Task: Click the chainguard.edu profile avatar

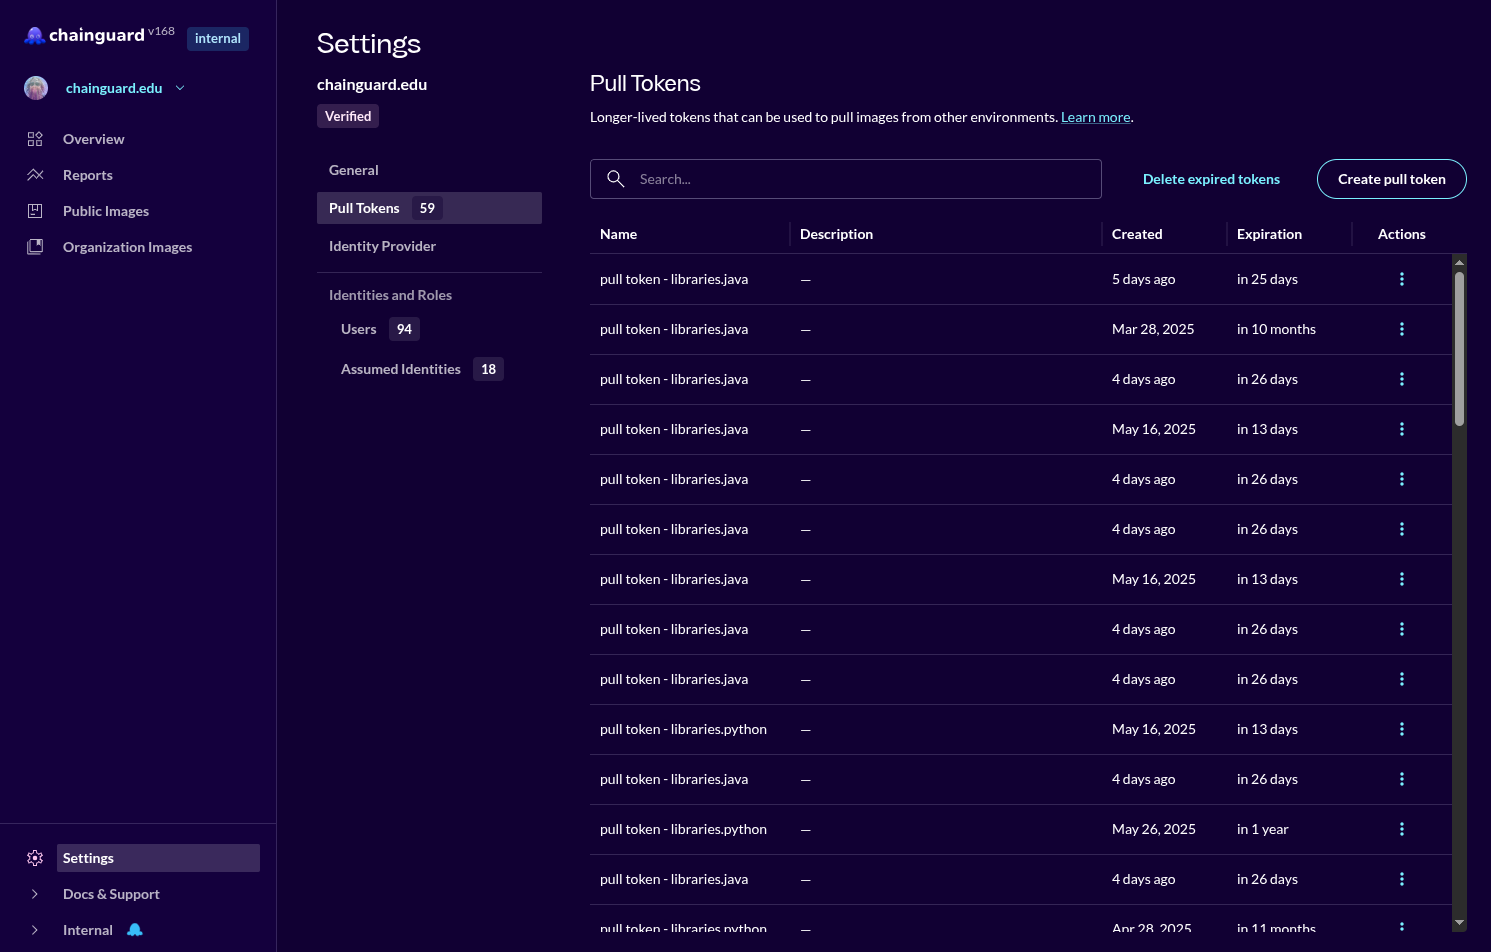Action: click(35, 87)
